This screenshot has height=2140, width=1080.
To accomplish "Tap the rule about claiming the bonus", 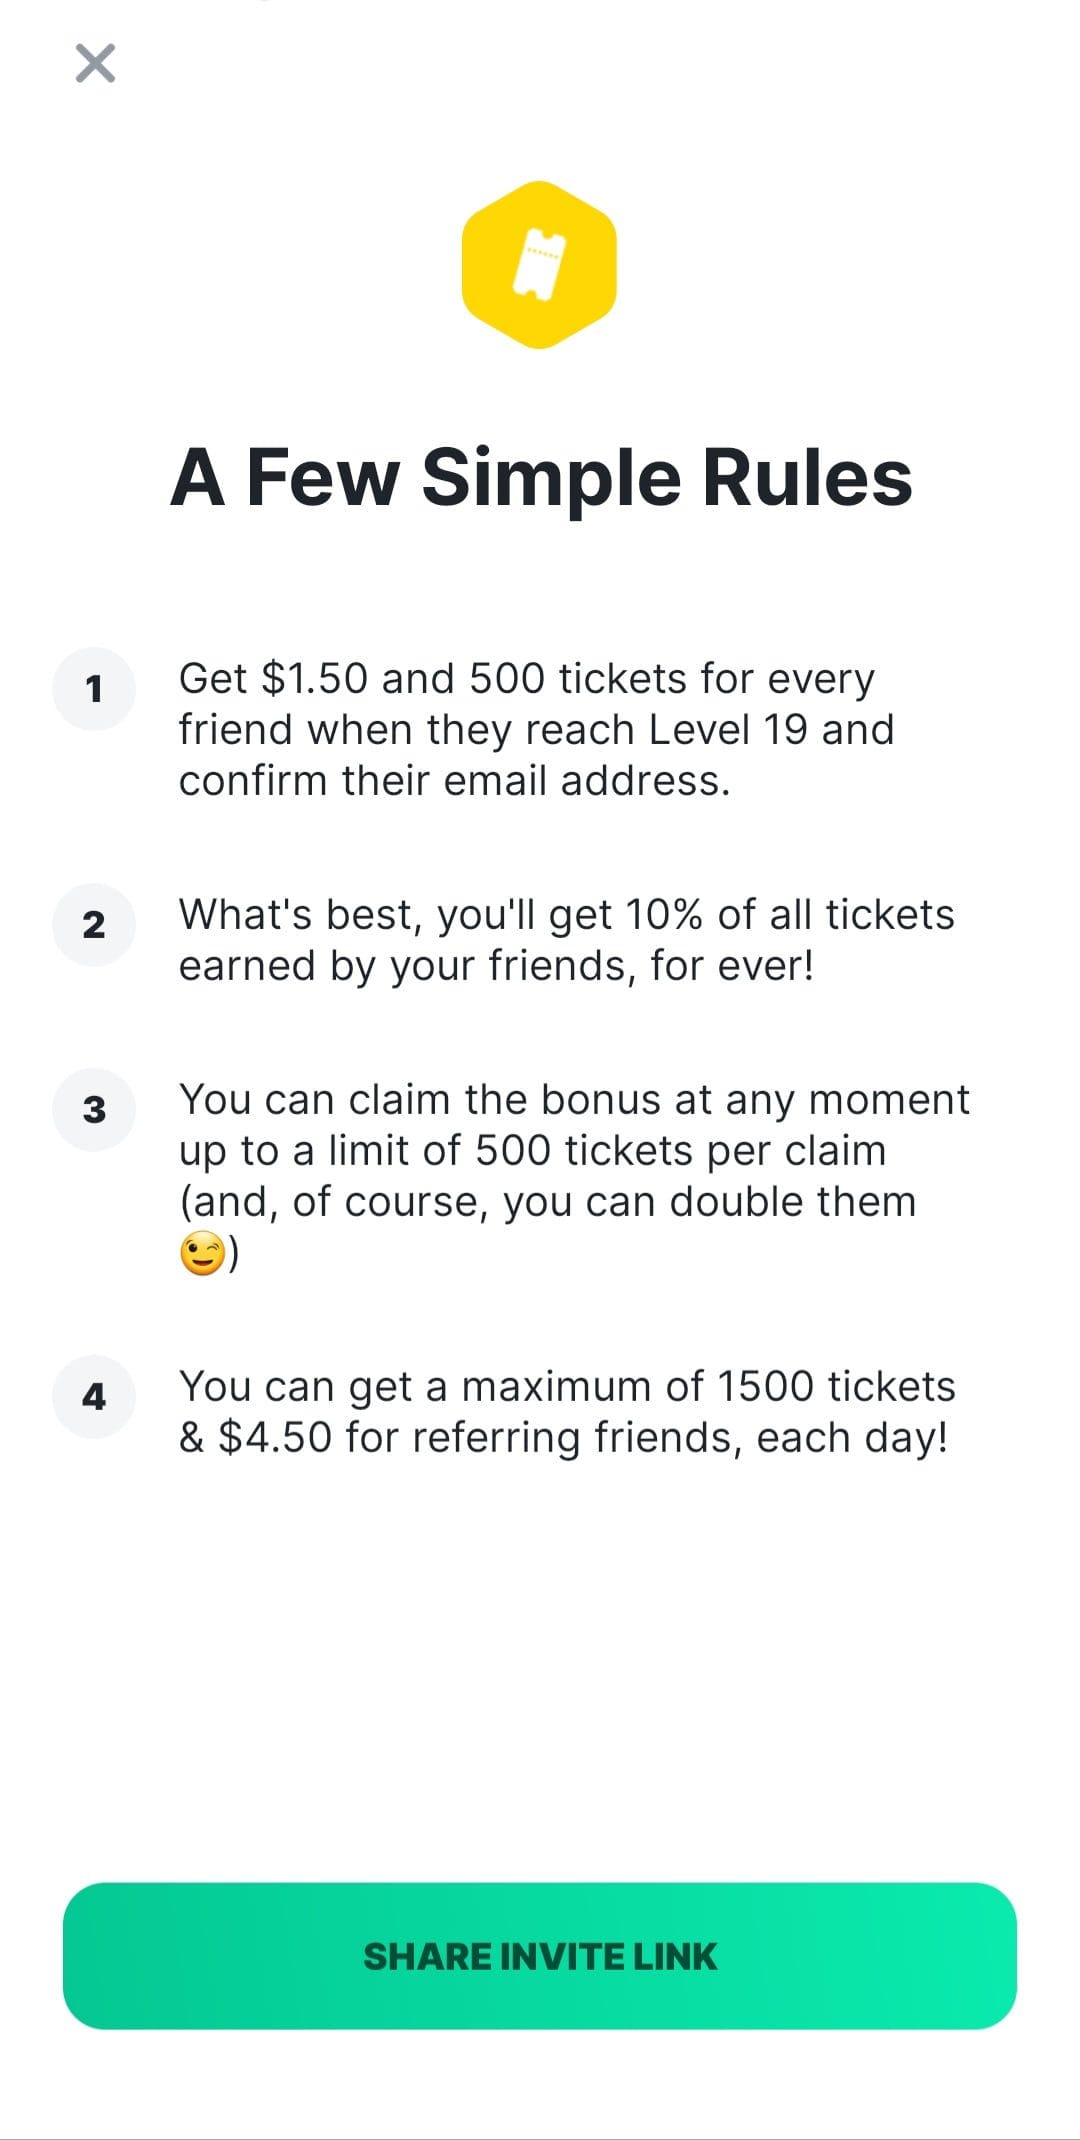I will tap(574, 1176).
